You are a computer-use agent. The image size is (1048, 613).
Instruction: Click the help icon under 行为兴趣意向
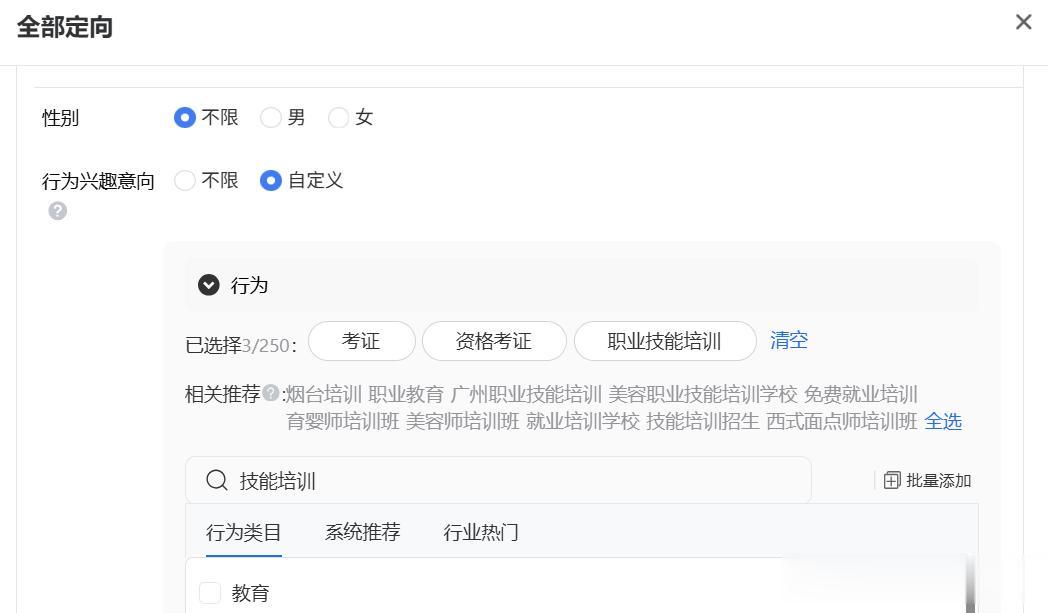click(x=58, y=211)
